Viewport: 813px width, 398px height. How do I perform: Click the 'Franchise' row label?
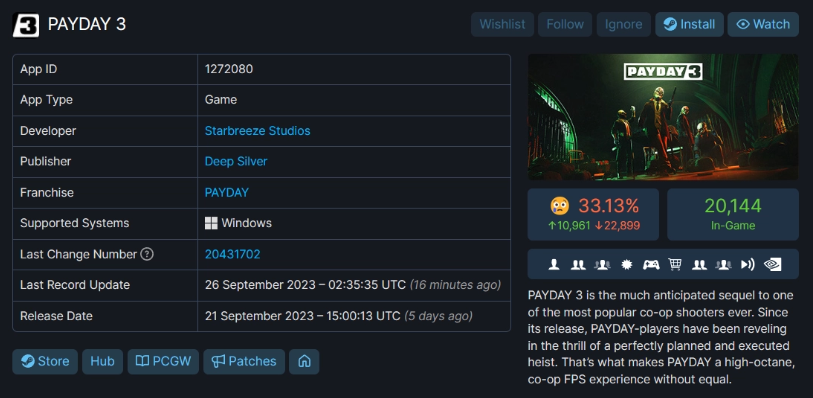(x=47, y=192)
